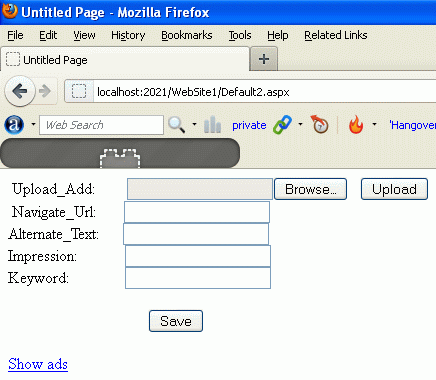Click the bar chart toolbar icon
This screenshot has width=436, height=380.
(212, 125)
